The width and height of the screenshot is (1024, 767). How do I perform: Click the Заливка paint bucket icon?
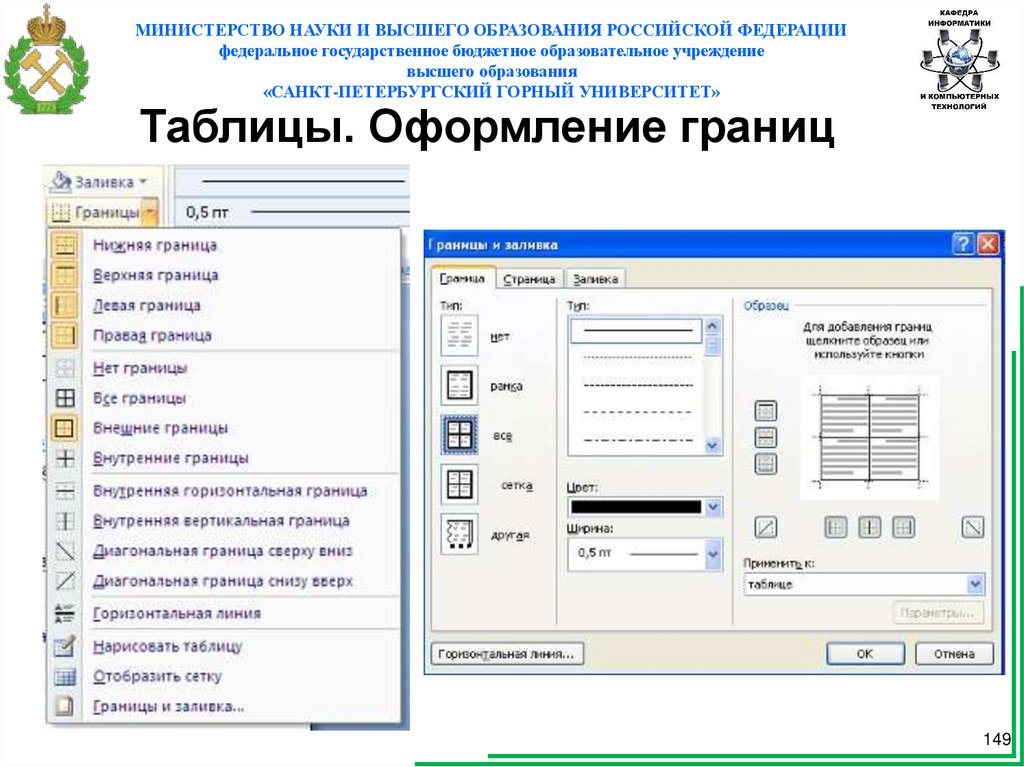pos(61,182)
